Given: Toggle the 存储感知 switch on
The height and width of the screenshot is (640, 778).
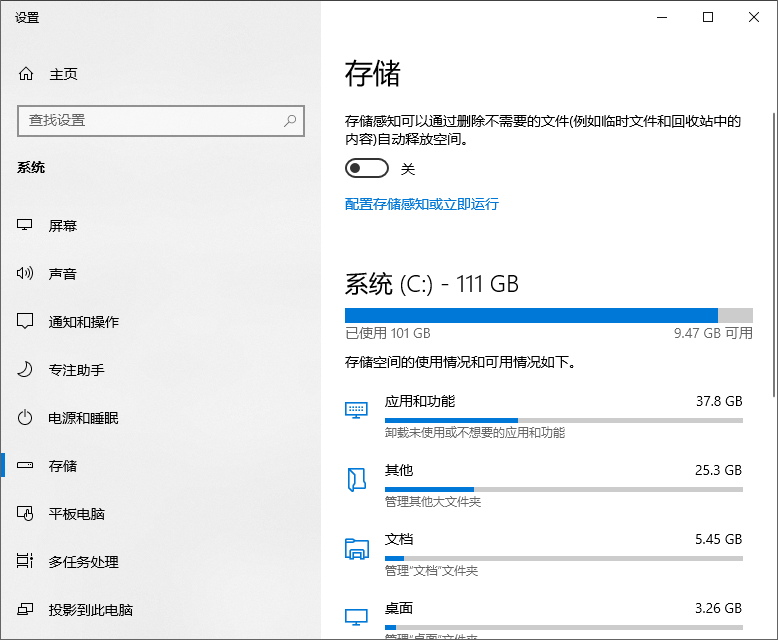Looking at the screenshot, I should coord(367,168).
